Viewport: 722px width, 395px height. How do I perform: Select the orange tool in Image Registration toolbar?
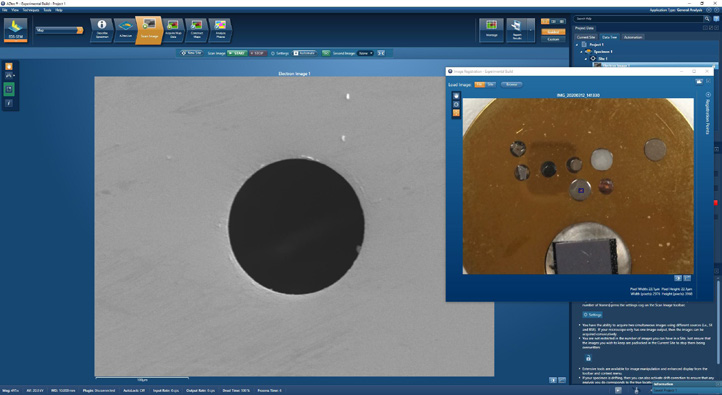456,113
